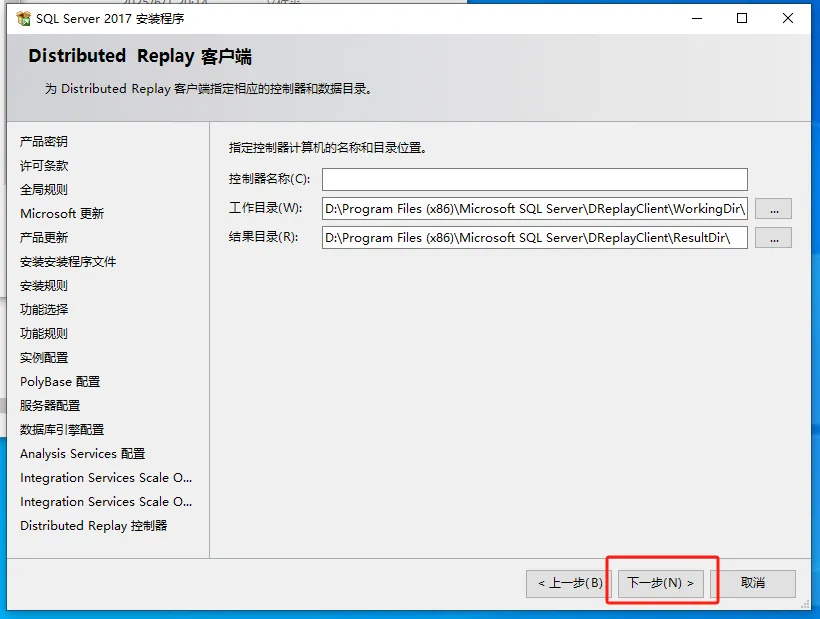Browse for the result directory folder
The height and width of the screenshot is (619, 820).
coord(773,238)
